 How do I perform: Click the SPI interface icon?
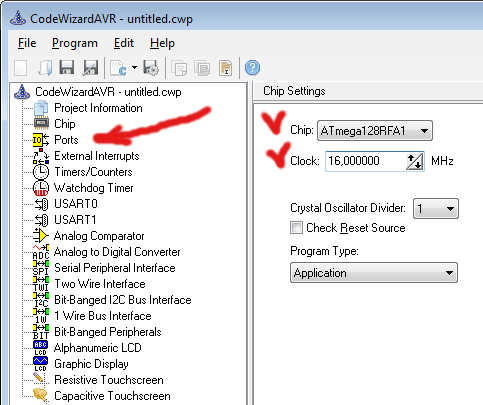point(41,268)
